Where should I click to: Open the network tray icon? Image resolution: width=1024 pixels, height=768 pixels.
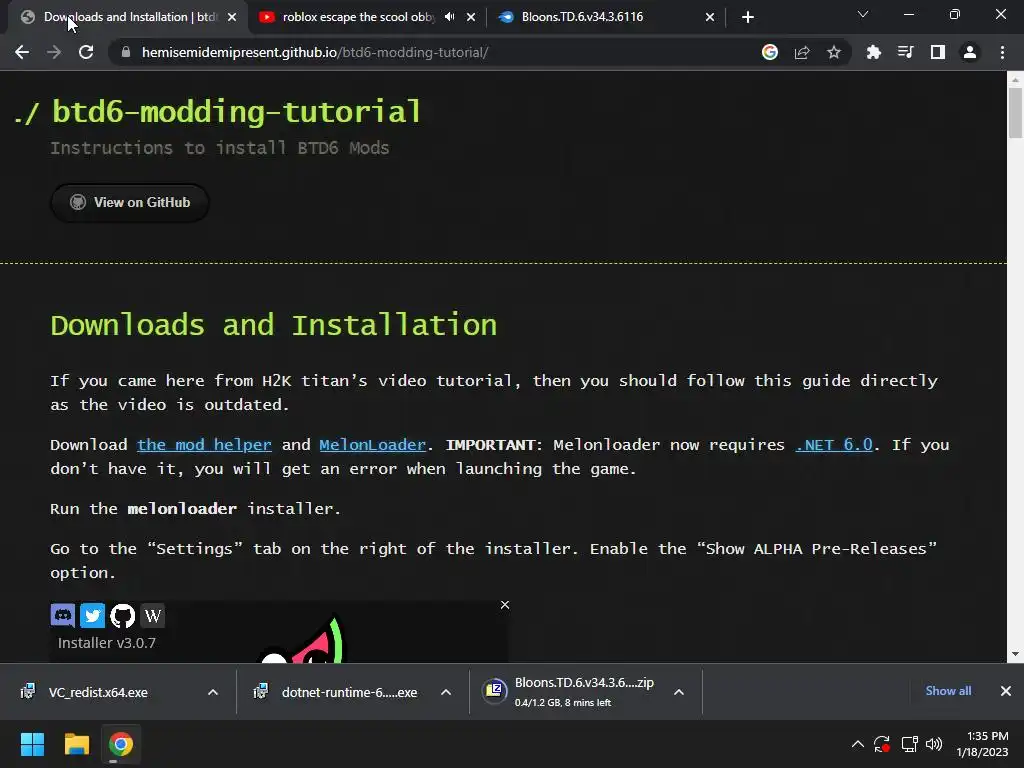click(909, 744)
